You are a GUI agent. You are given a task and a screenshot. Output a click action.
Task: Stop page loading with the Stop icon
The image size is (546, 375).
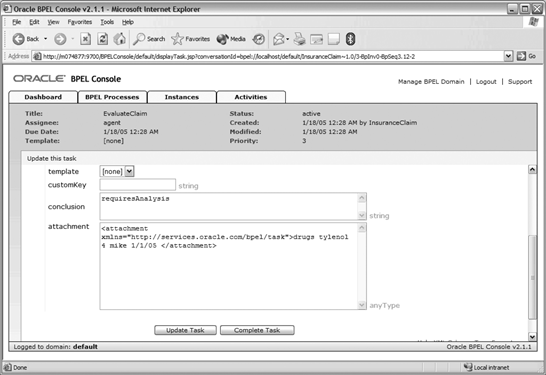pos(85,39)
